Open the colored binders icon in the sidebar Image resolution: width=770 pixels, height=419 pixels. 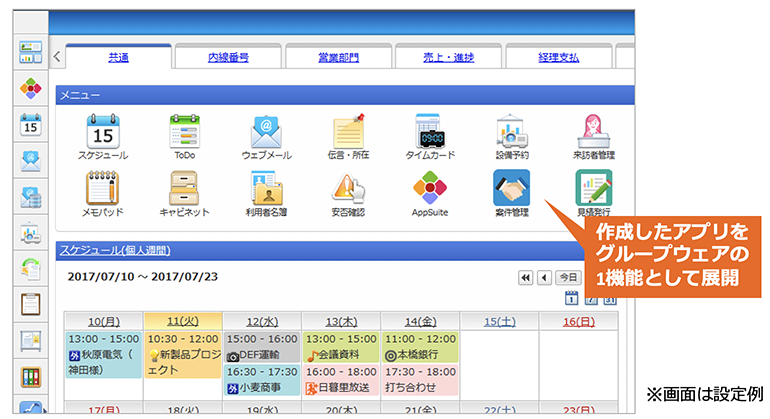(x=30, y=377)
